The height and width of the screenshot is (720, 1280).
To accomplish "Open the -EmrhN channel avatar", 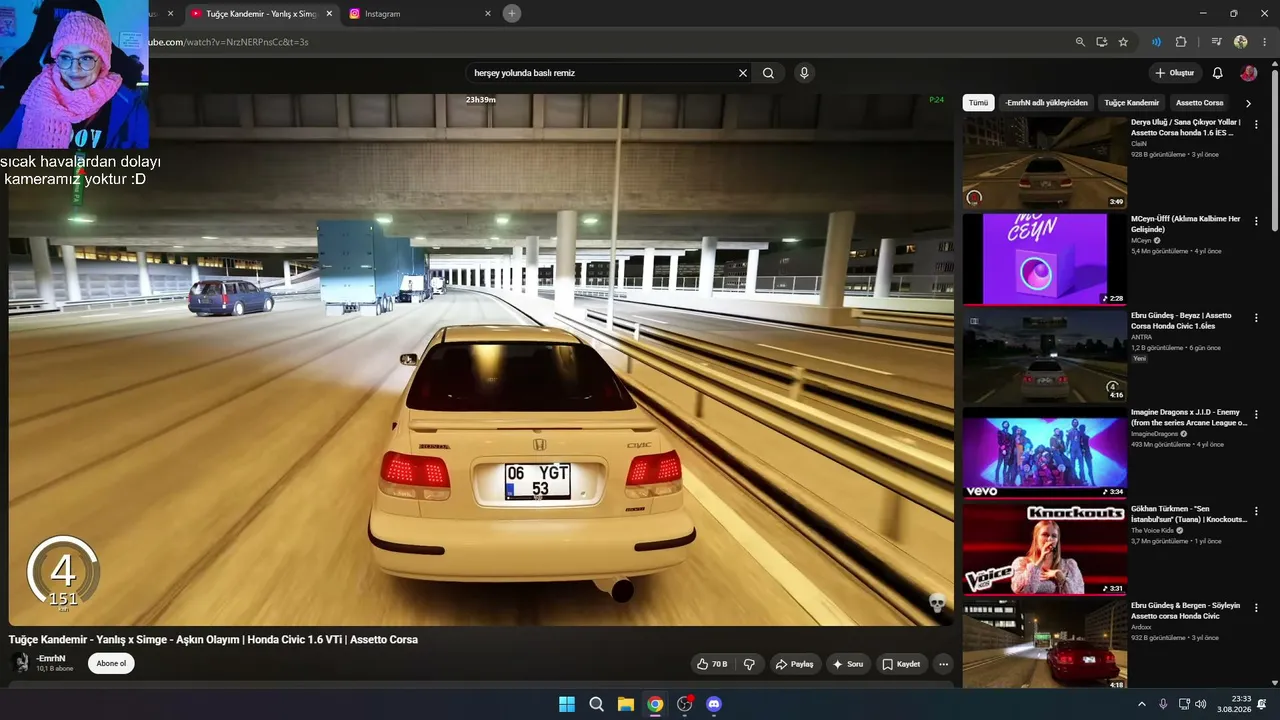I will click(20, 663).
